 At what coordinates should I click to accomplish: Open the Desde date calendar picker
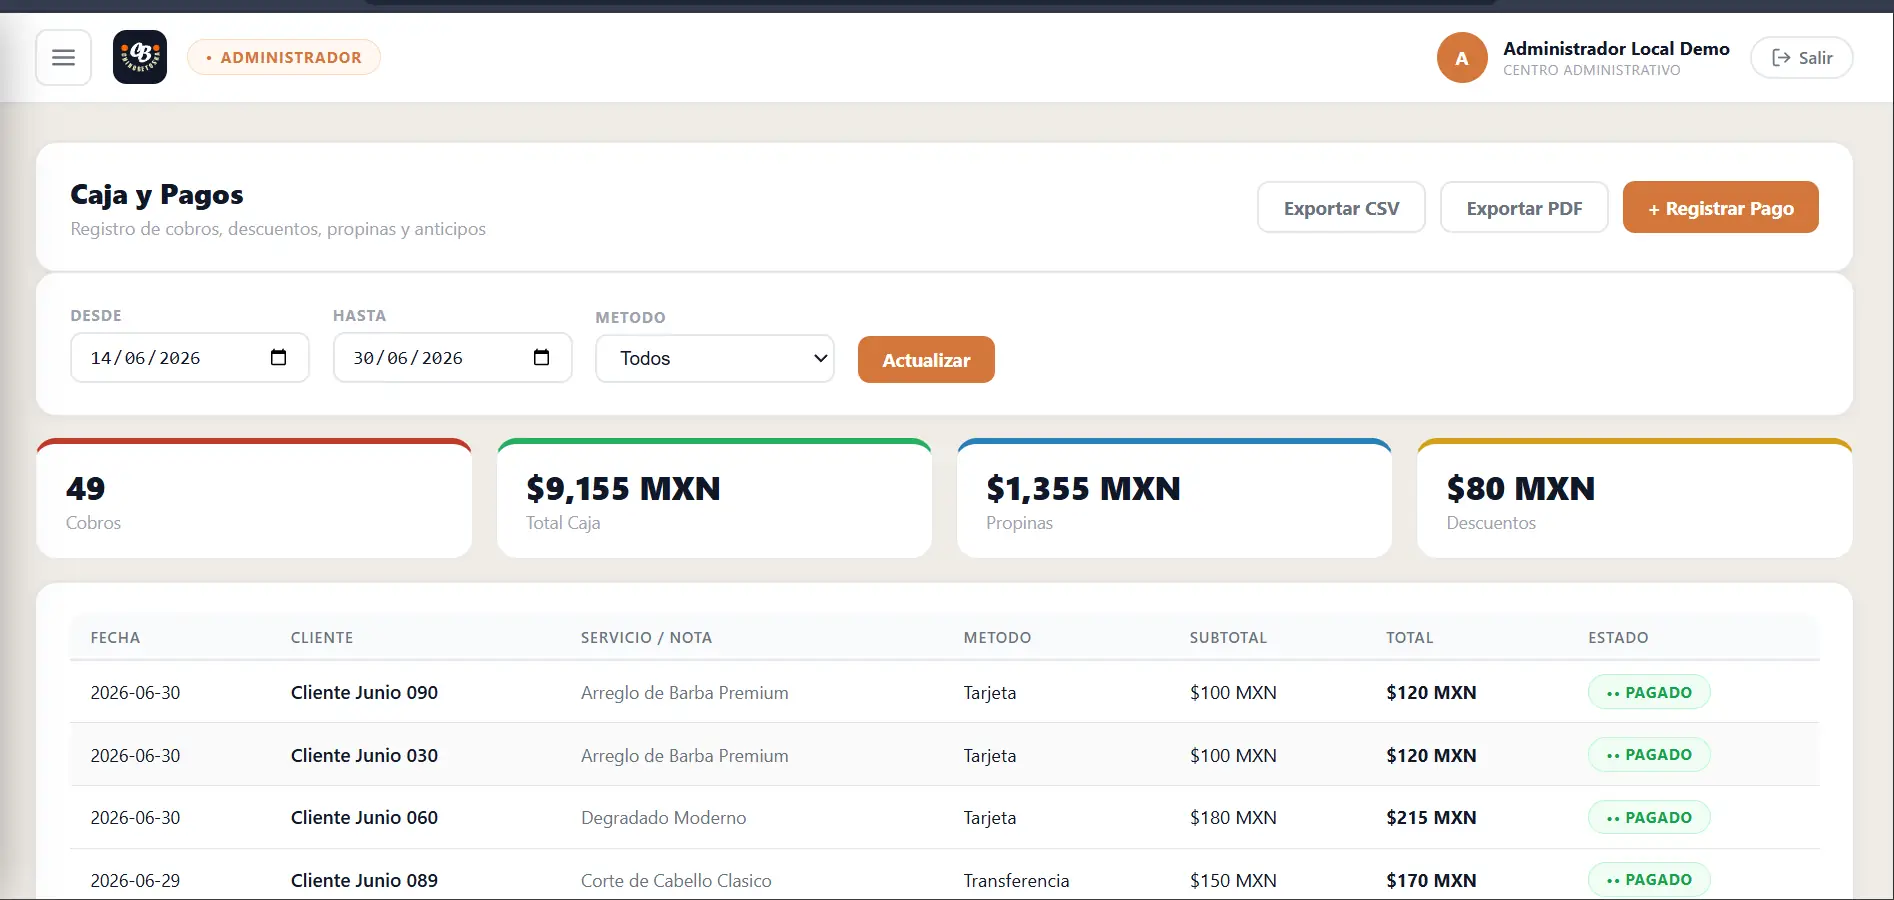pos(278,358)
